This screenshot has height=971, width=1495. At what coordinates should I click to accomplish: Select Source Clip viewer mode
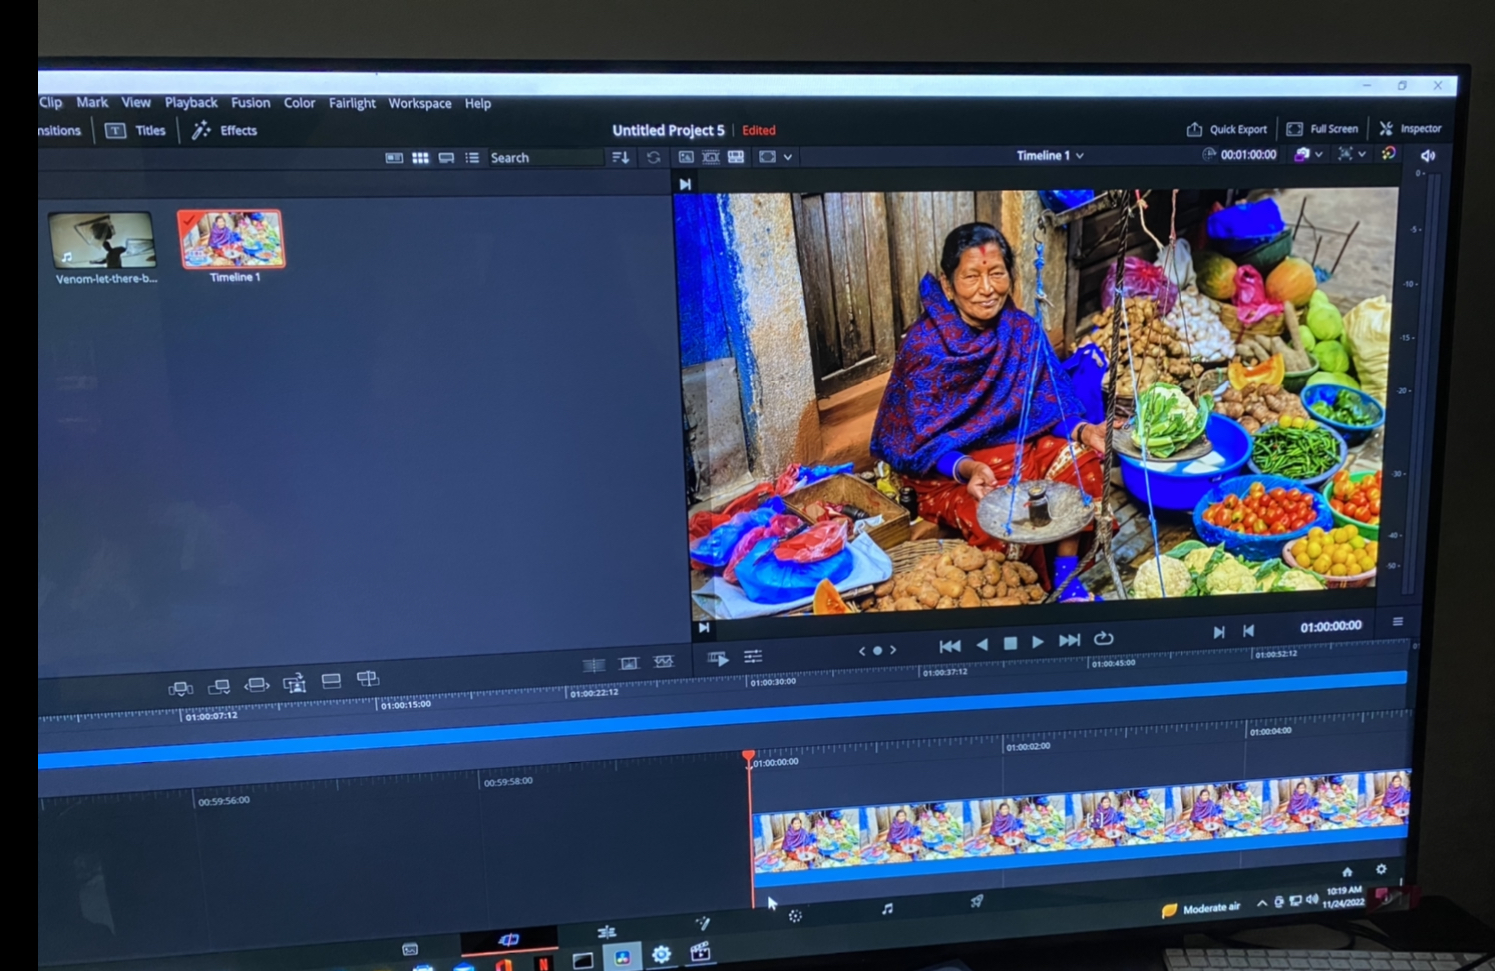[x=686, y=157]
